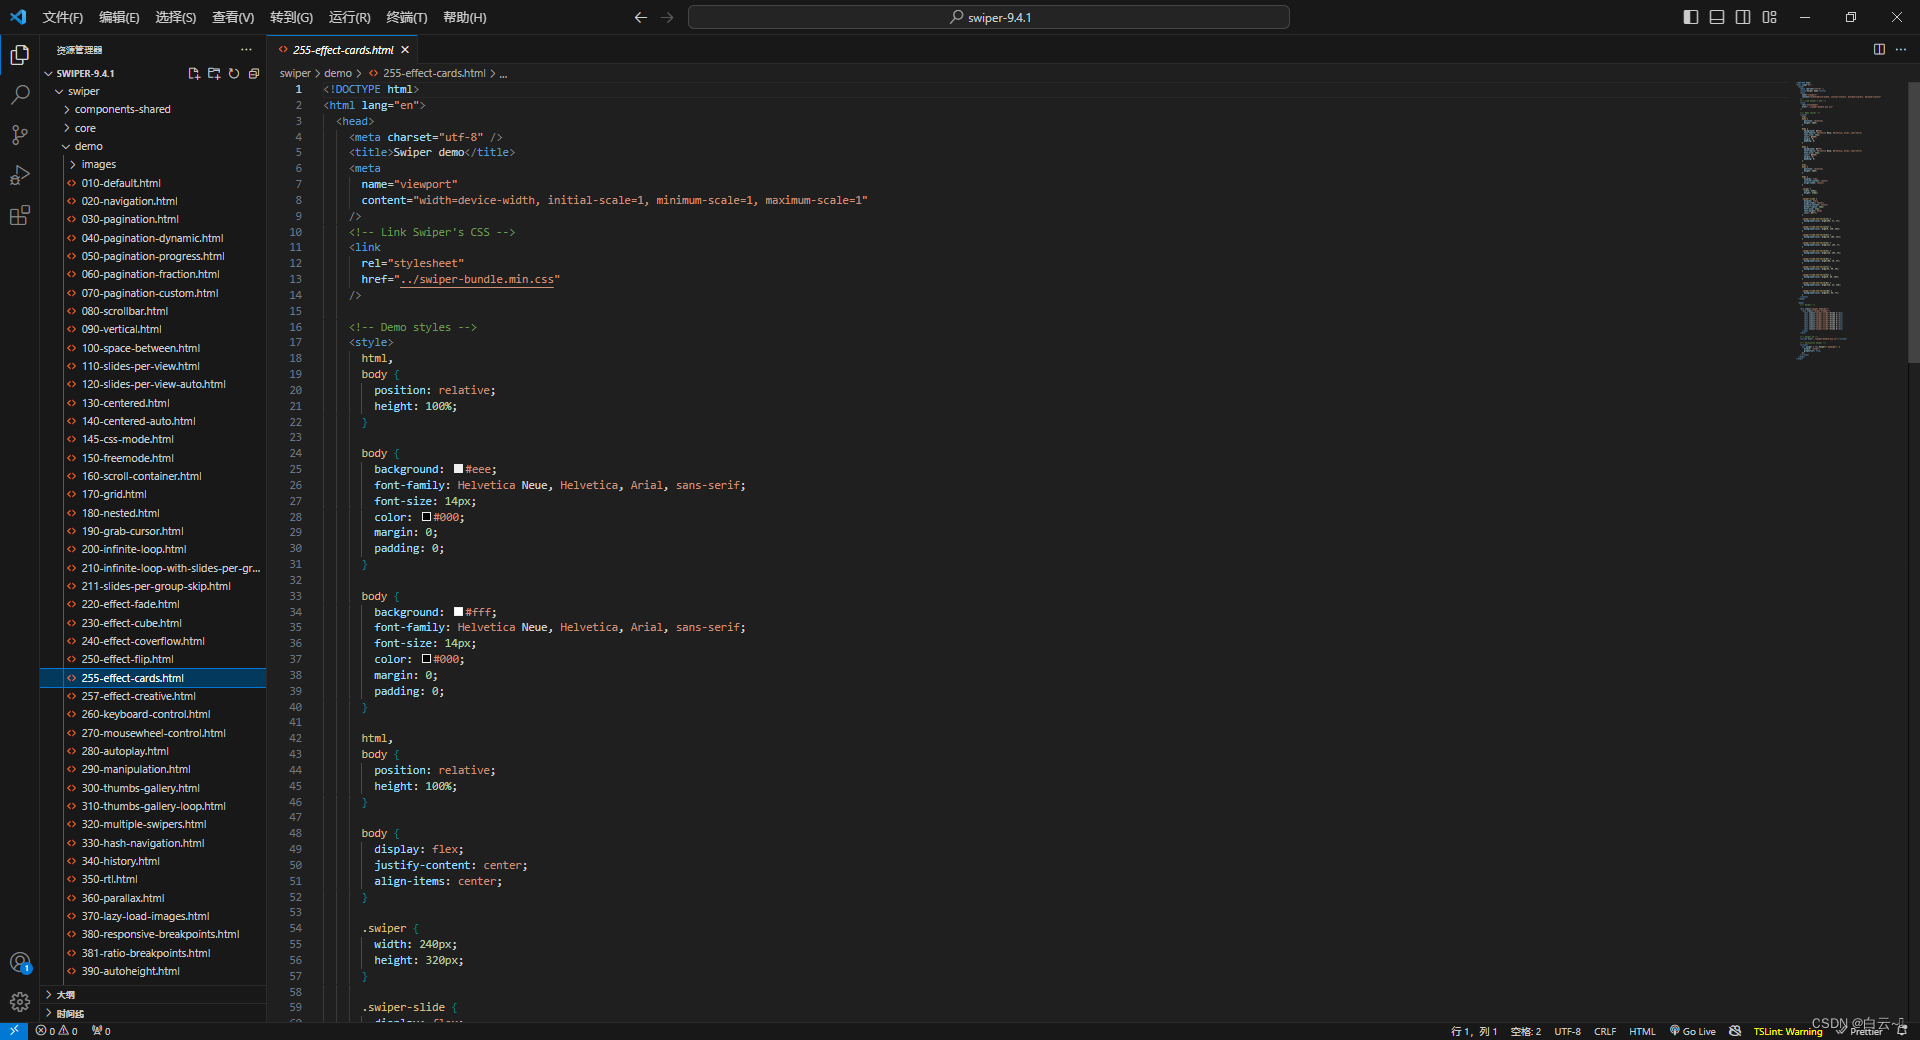
Task: Open the Manage gear icon
Action: pos(19,1002)
